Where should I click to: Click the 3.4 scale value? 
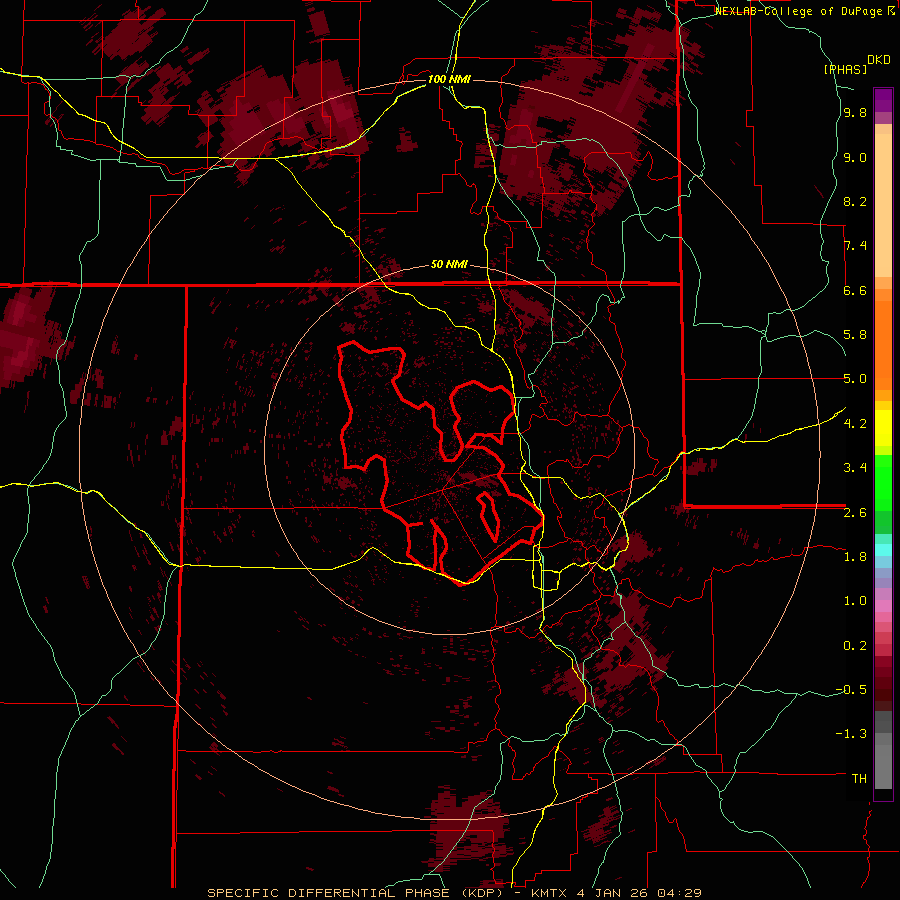click(855, 468)
